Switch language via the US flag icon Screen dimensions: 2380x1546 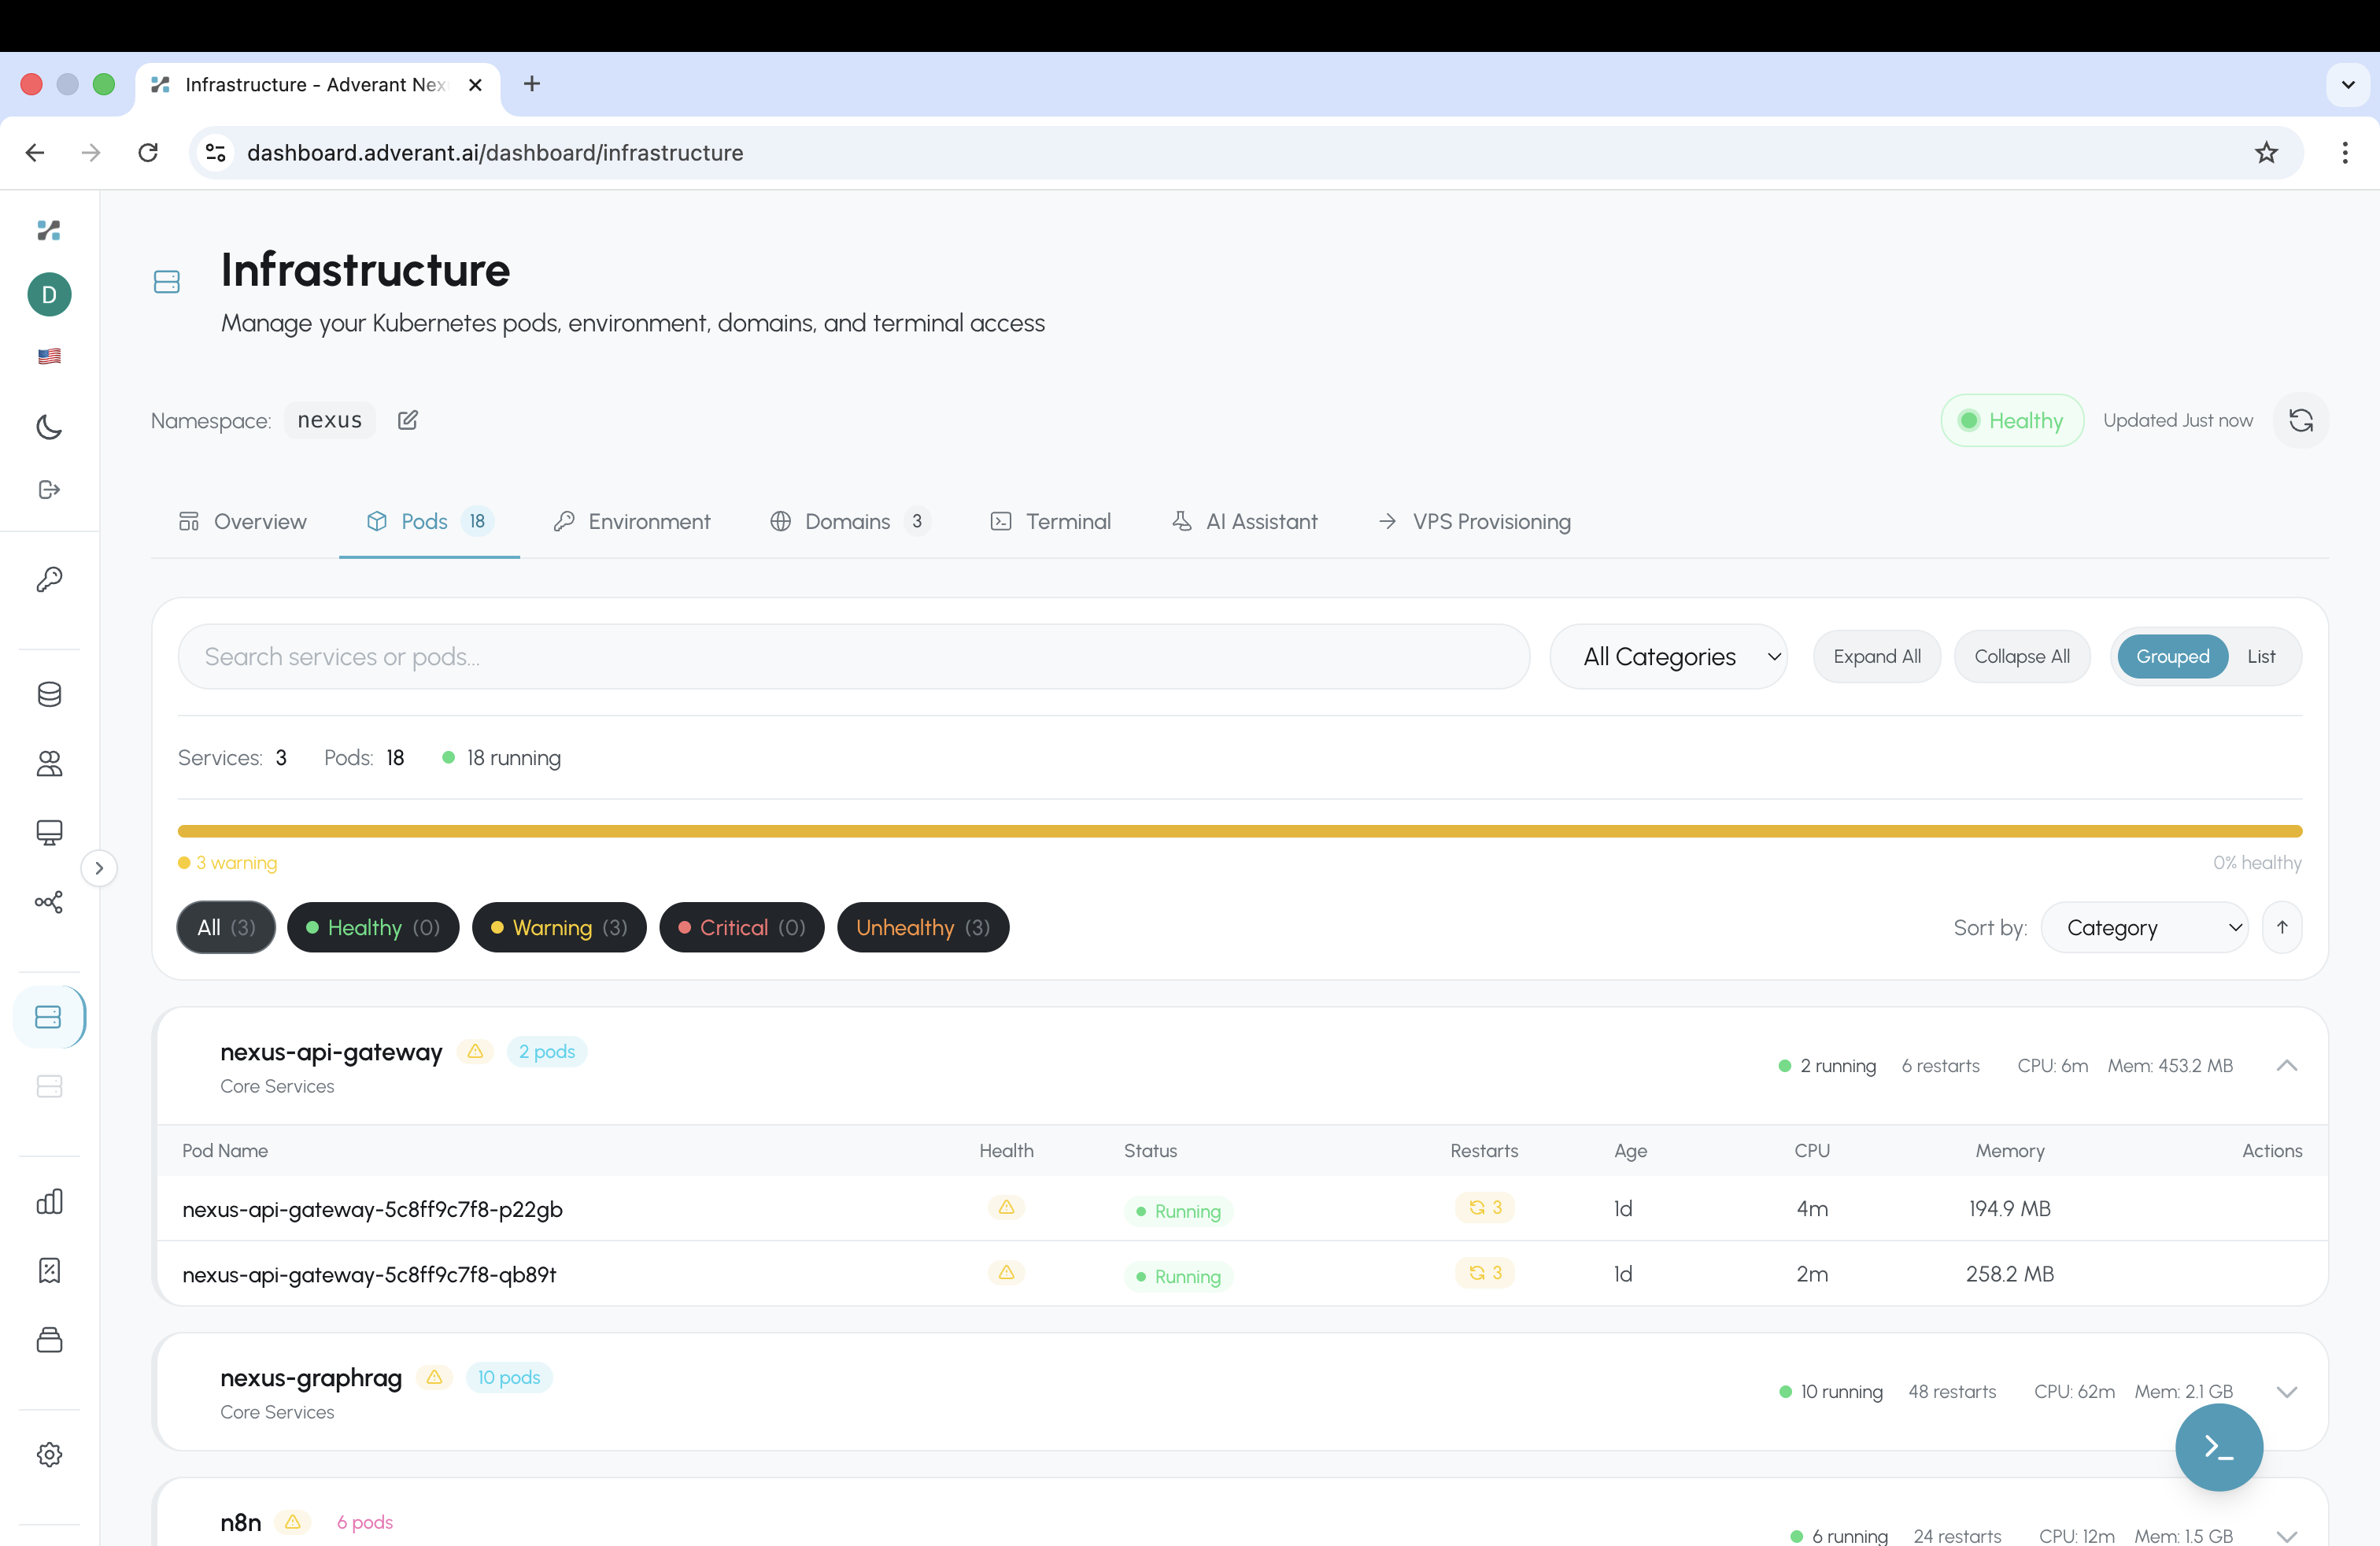(48, 356)
